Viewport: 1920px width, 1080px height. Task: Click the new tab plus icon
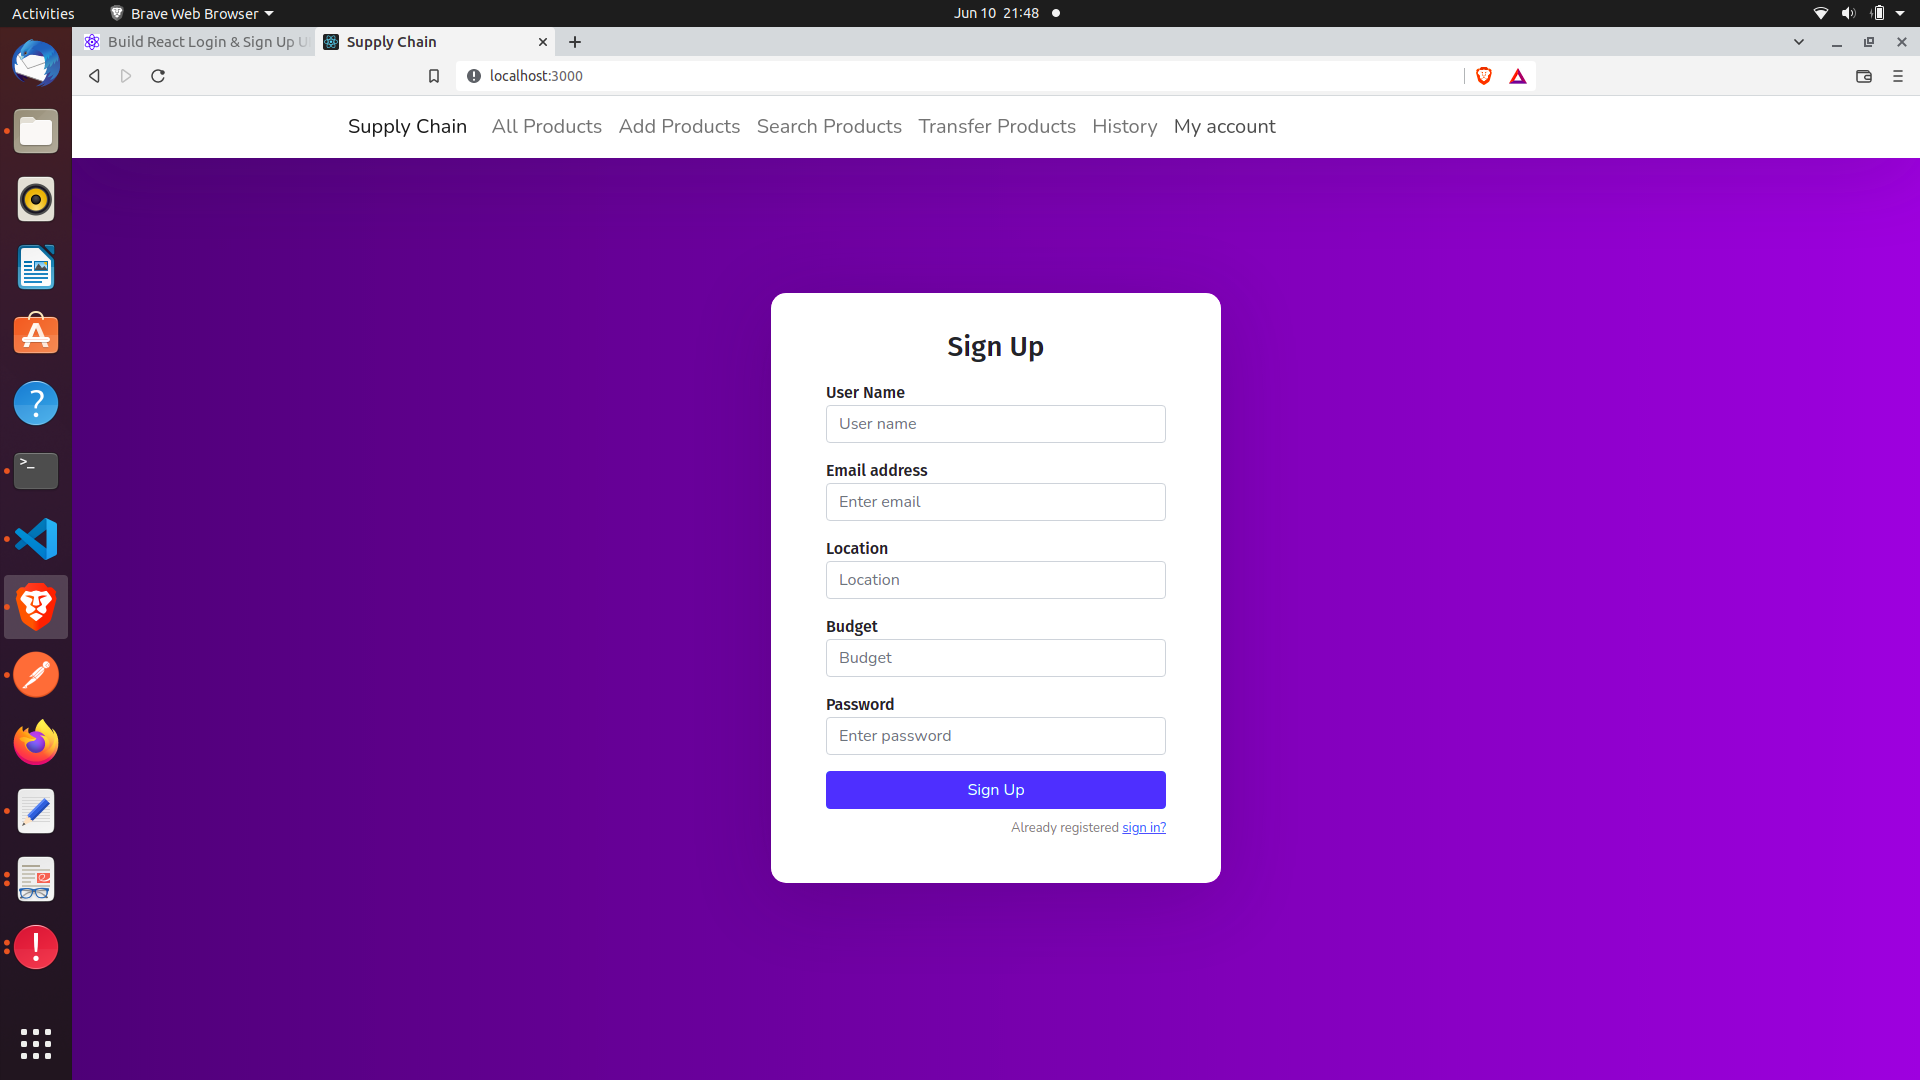(576, 42)
